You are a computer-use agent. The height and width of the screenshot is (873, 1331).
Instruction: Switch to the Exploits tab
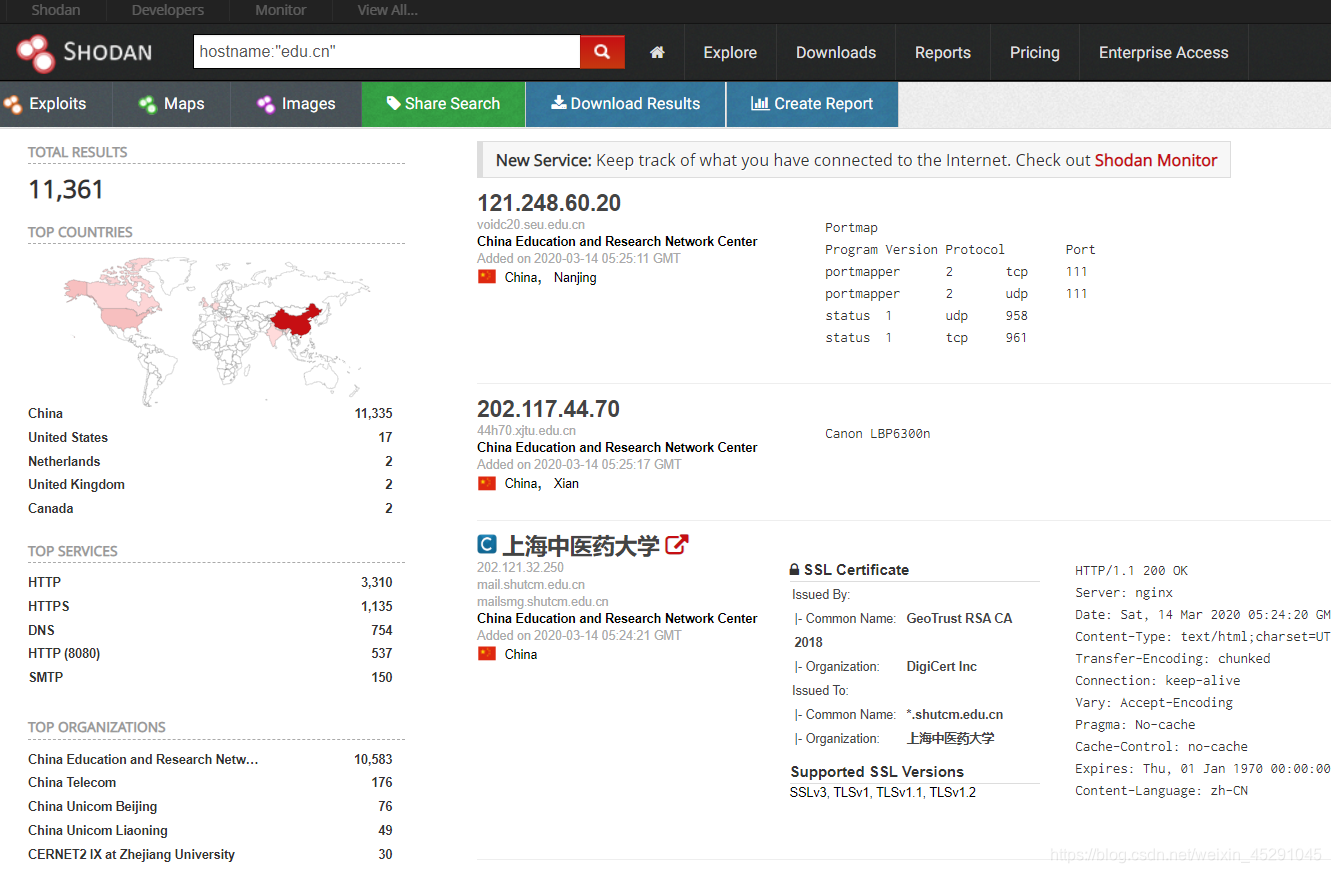click(56, 104)
